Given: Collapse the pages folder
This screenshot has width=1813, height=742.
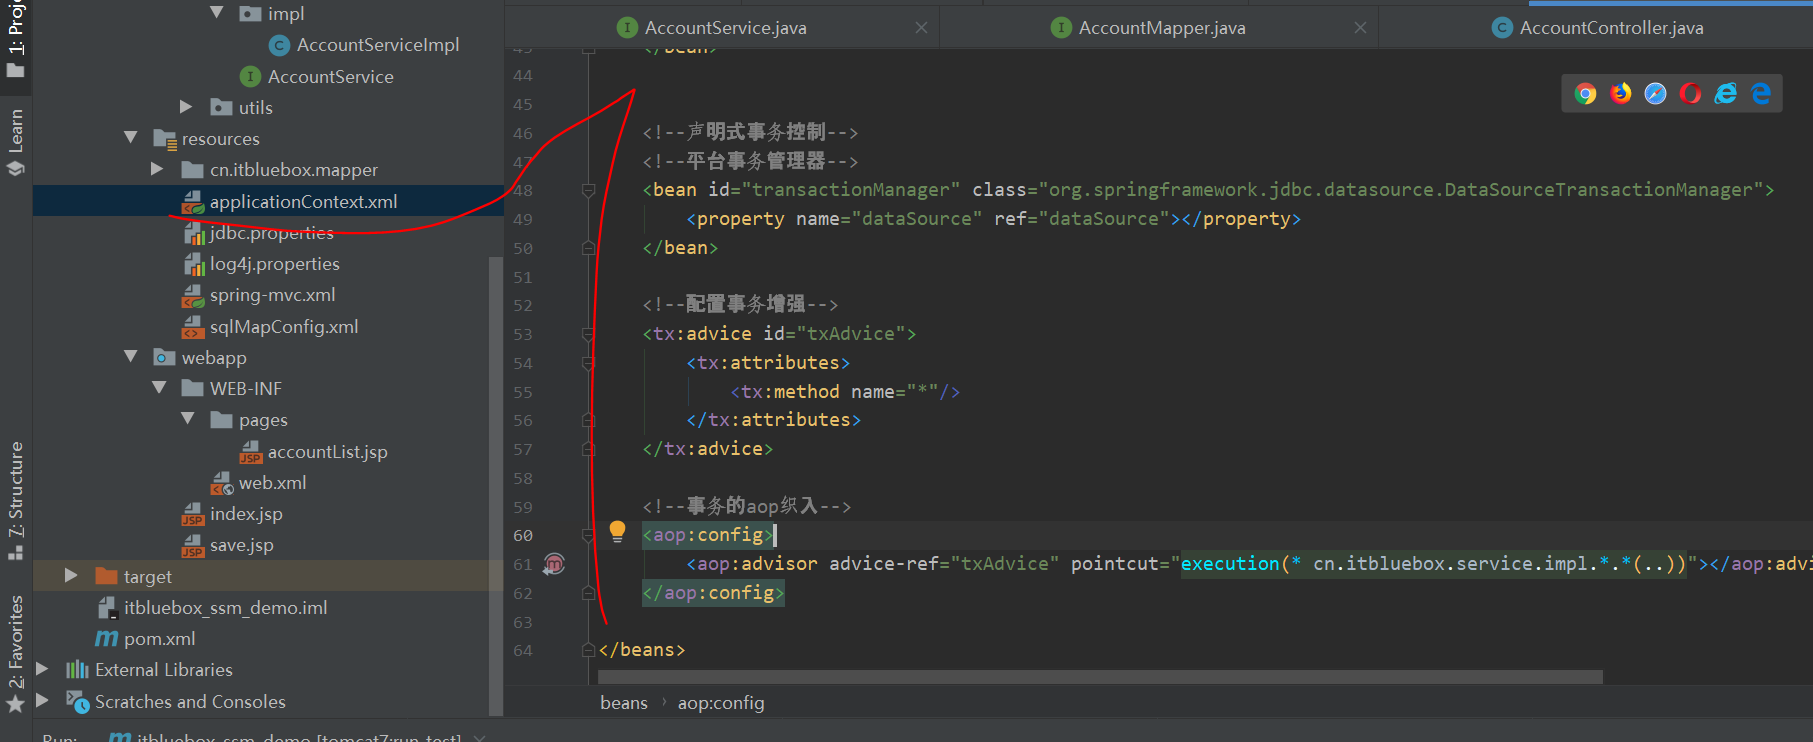Looking at the screenshot, I should pyautogui.click(x=187, y=418).
